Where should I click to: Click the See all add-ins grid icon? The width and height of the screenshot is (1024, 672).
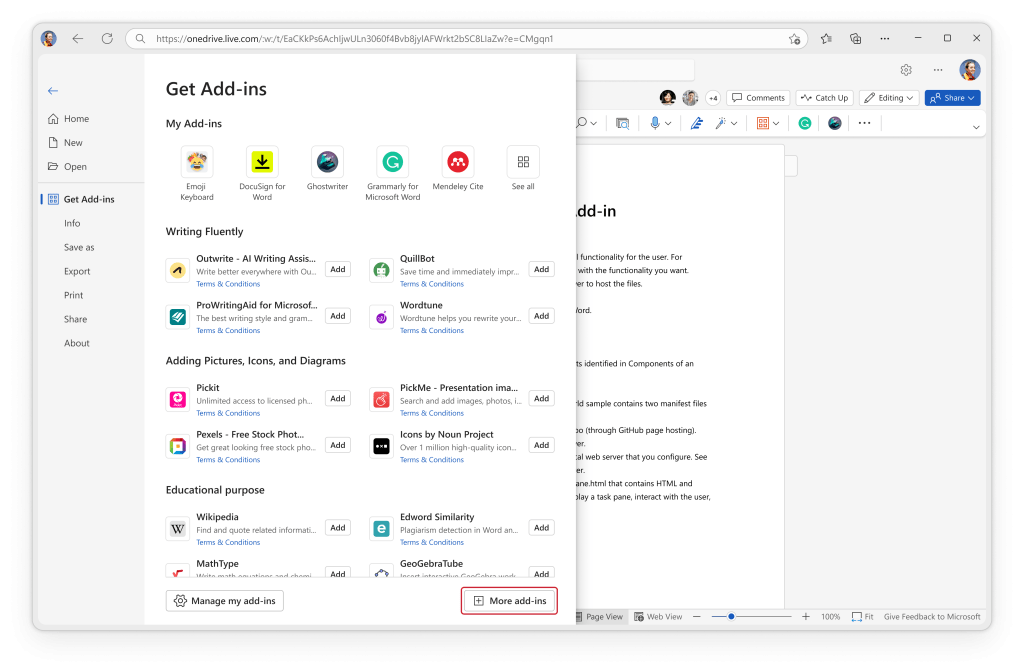523,162
